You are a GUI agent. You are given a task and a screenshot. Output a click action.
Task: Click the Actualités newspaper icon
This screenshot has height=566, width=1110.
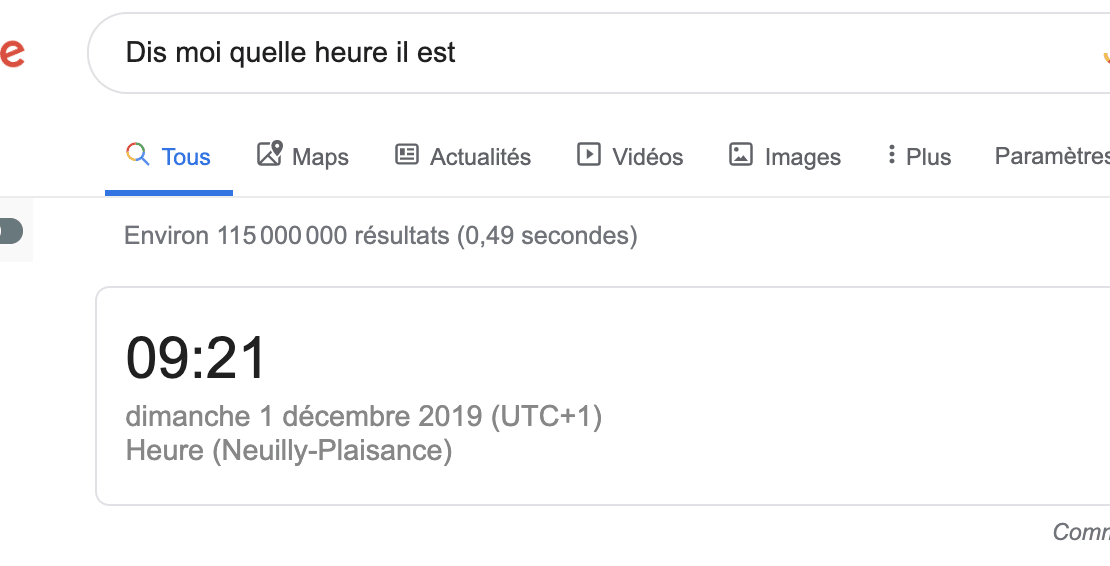coord(407,155)
